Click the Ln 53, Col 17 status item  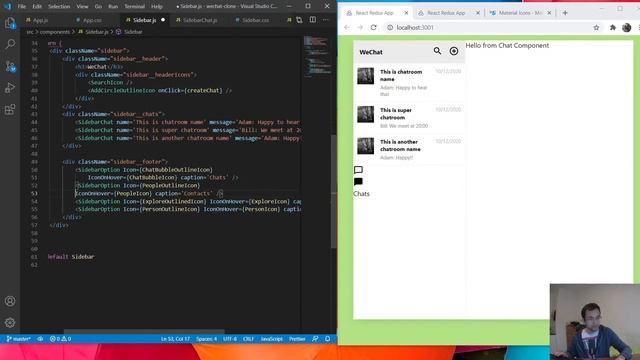[175, 339]
